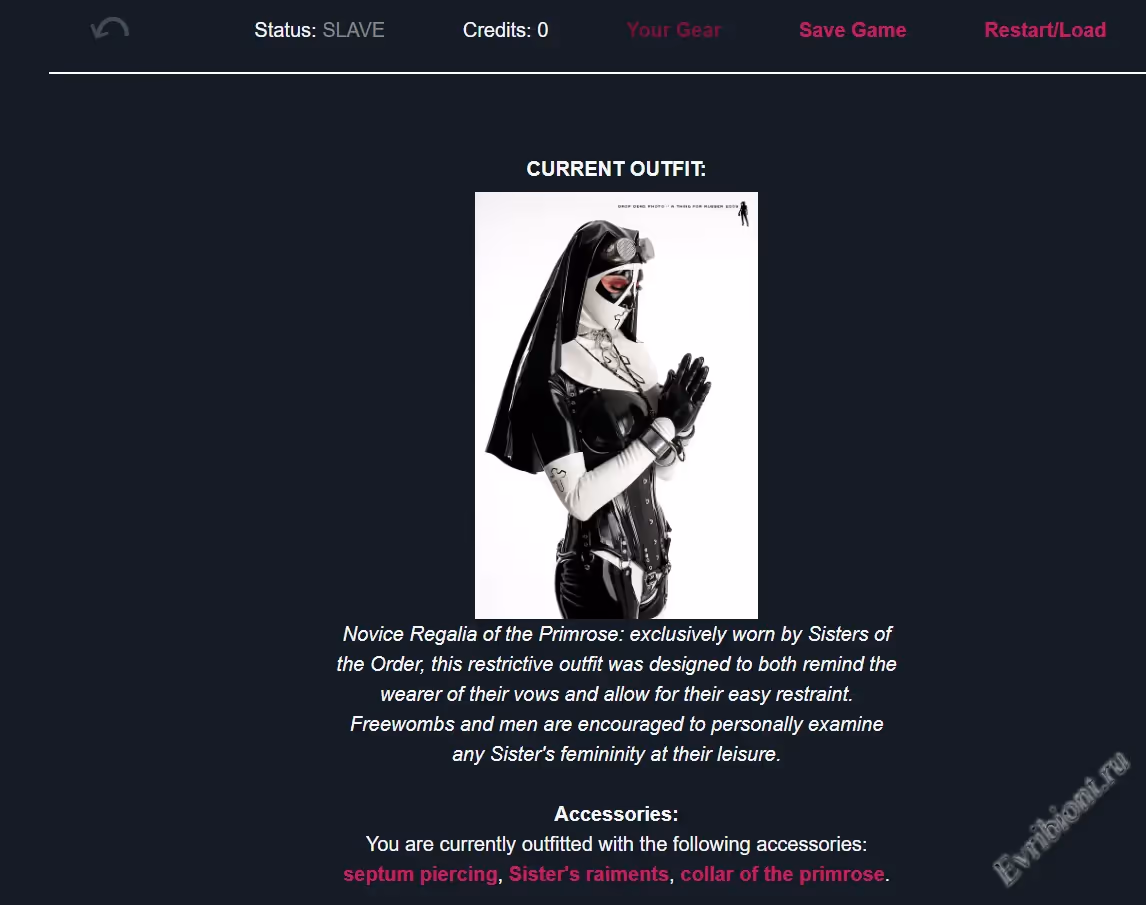1146x905 pixels.
Task: Open the Sister's raiments link
Action: 588,874
